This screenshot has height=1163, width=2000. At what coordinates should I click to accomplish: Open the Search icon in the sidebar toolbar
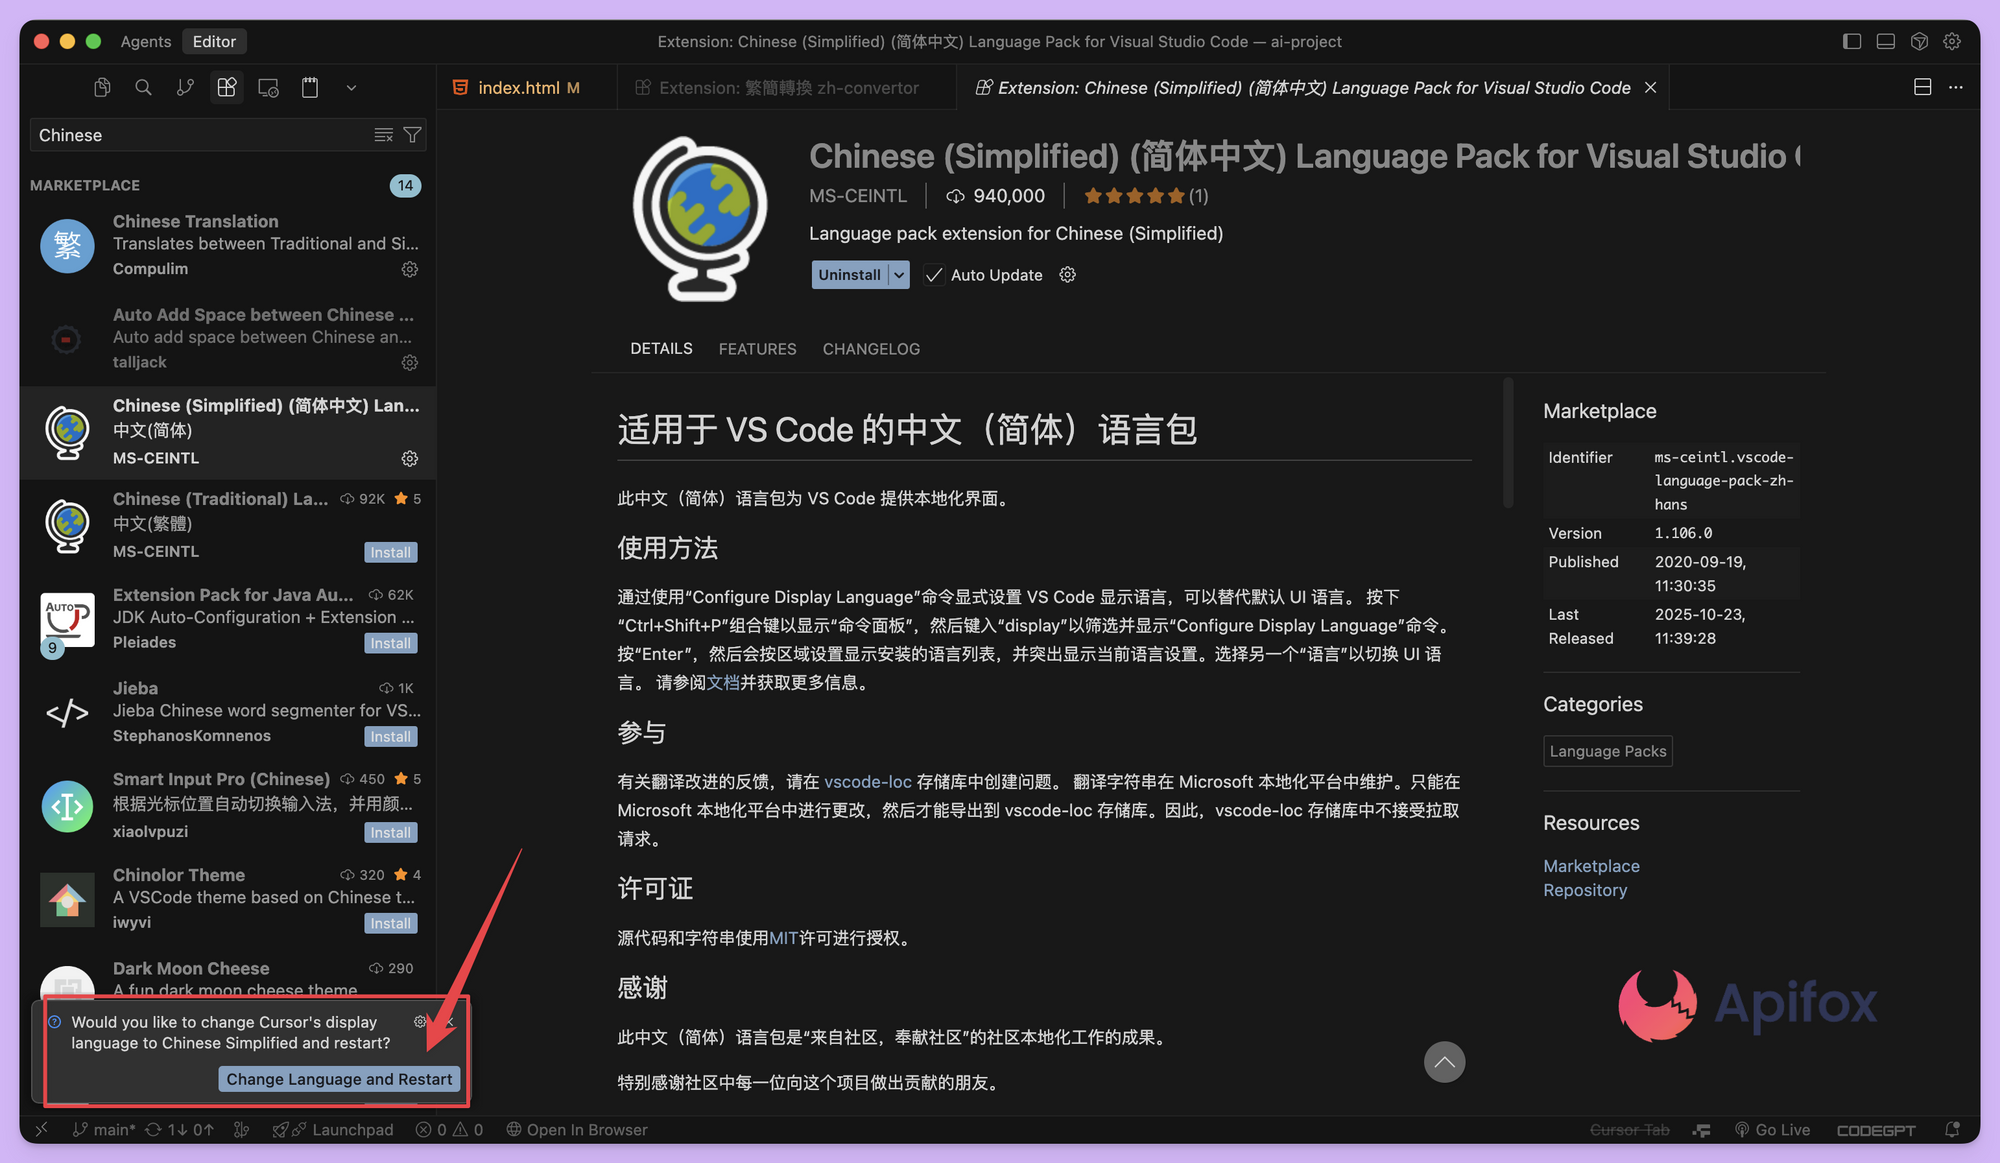coord(143,88)
